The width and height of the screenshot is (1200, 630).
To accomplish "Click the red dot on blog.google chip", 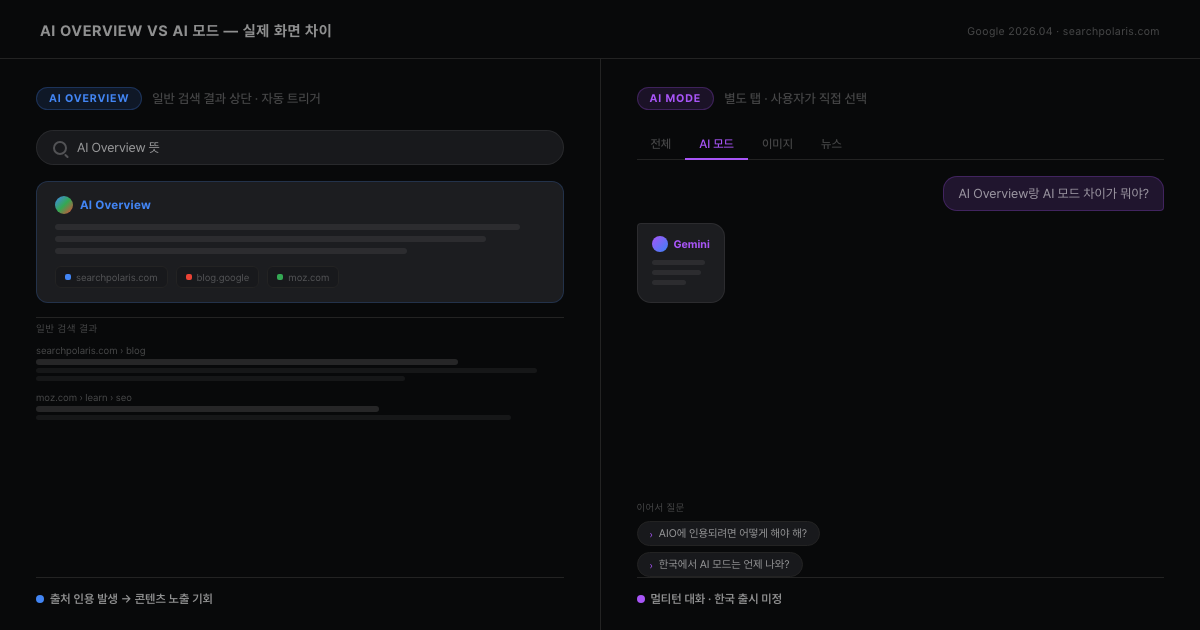I will coord(188,277).
